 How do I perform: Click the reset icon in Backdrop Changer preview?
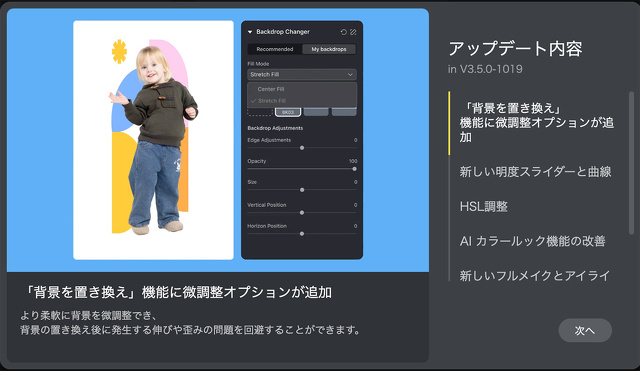click(x=344, y=32)
